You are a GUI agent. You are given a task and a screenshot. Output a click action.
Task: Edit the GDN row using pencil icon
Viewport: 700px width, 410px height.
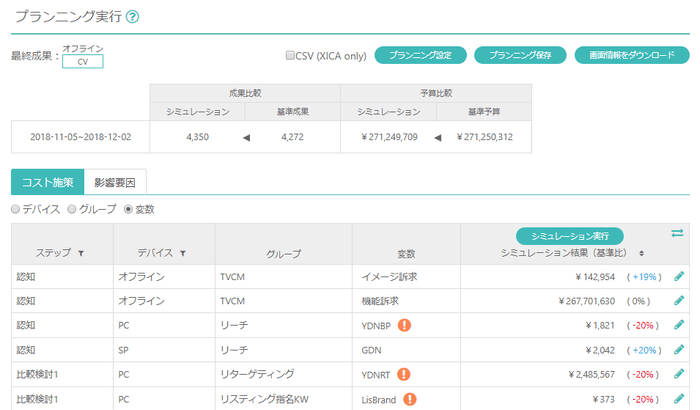click(x=679, y=350)
